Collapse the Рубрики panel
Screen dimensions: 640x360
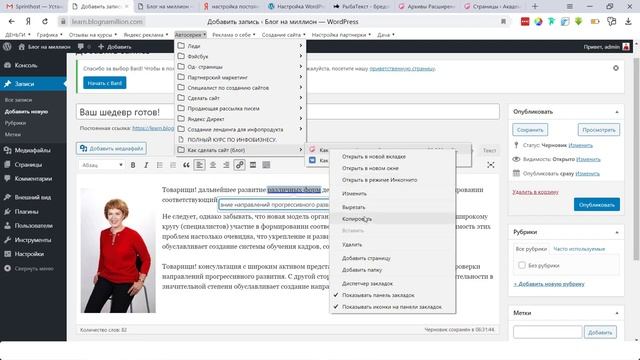(617, 232)
